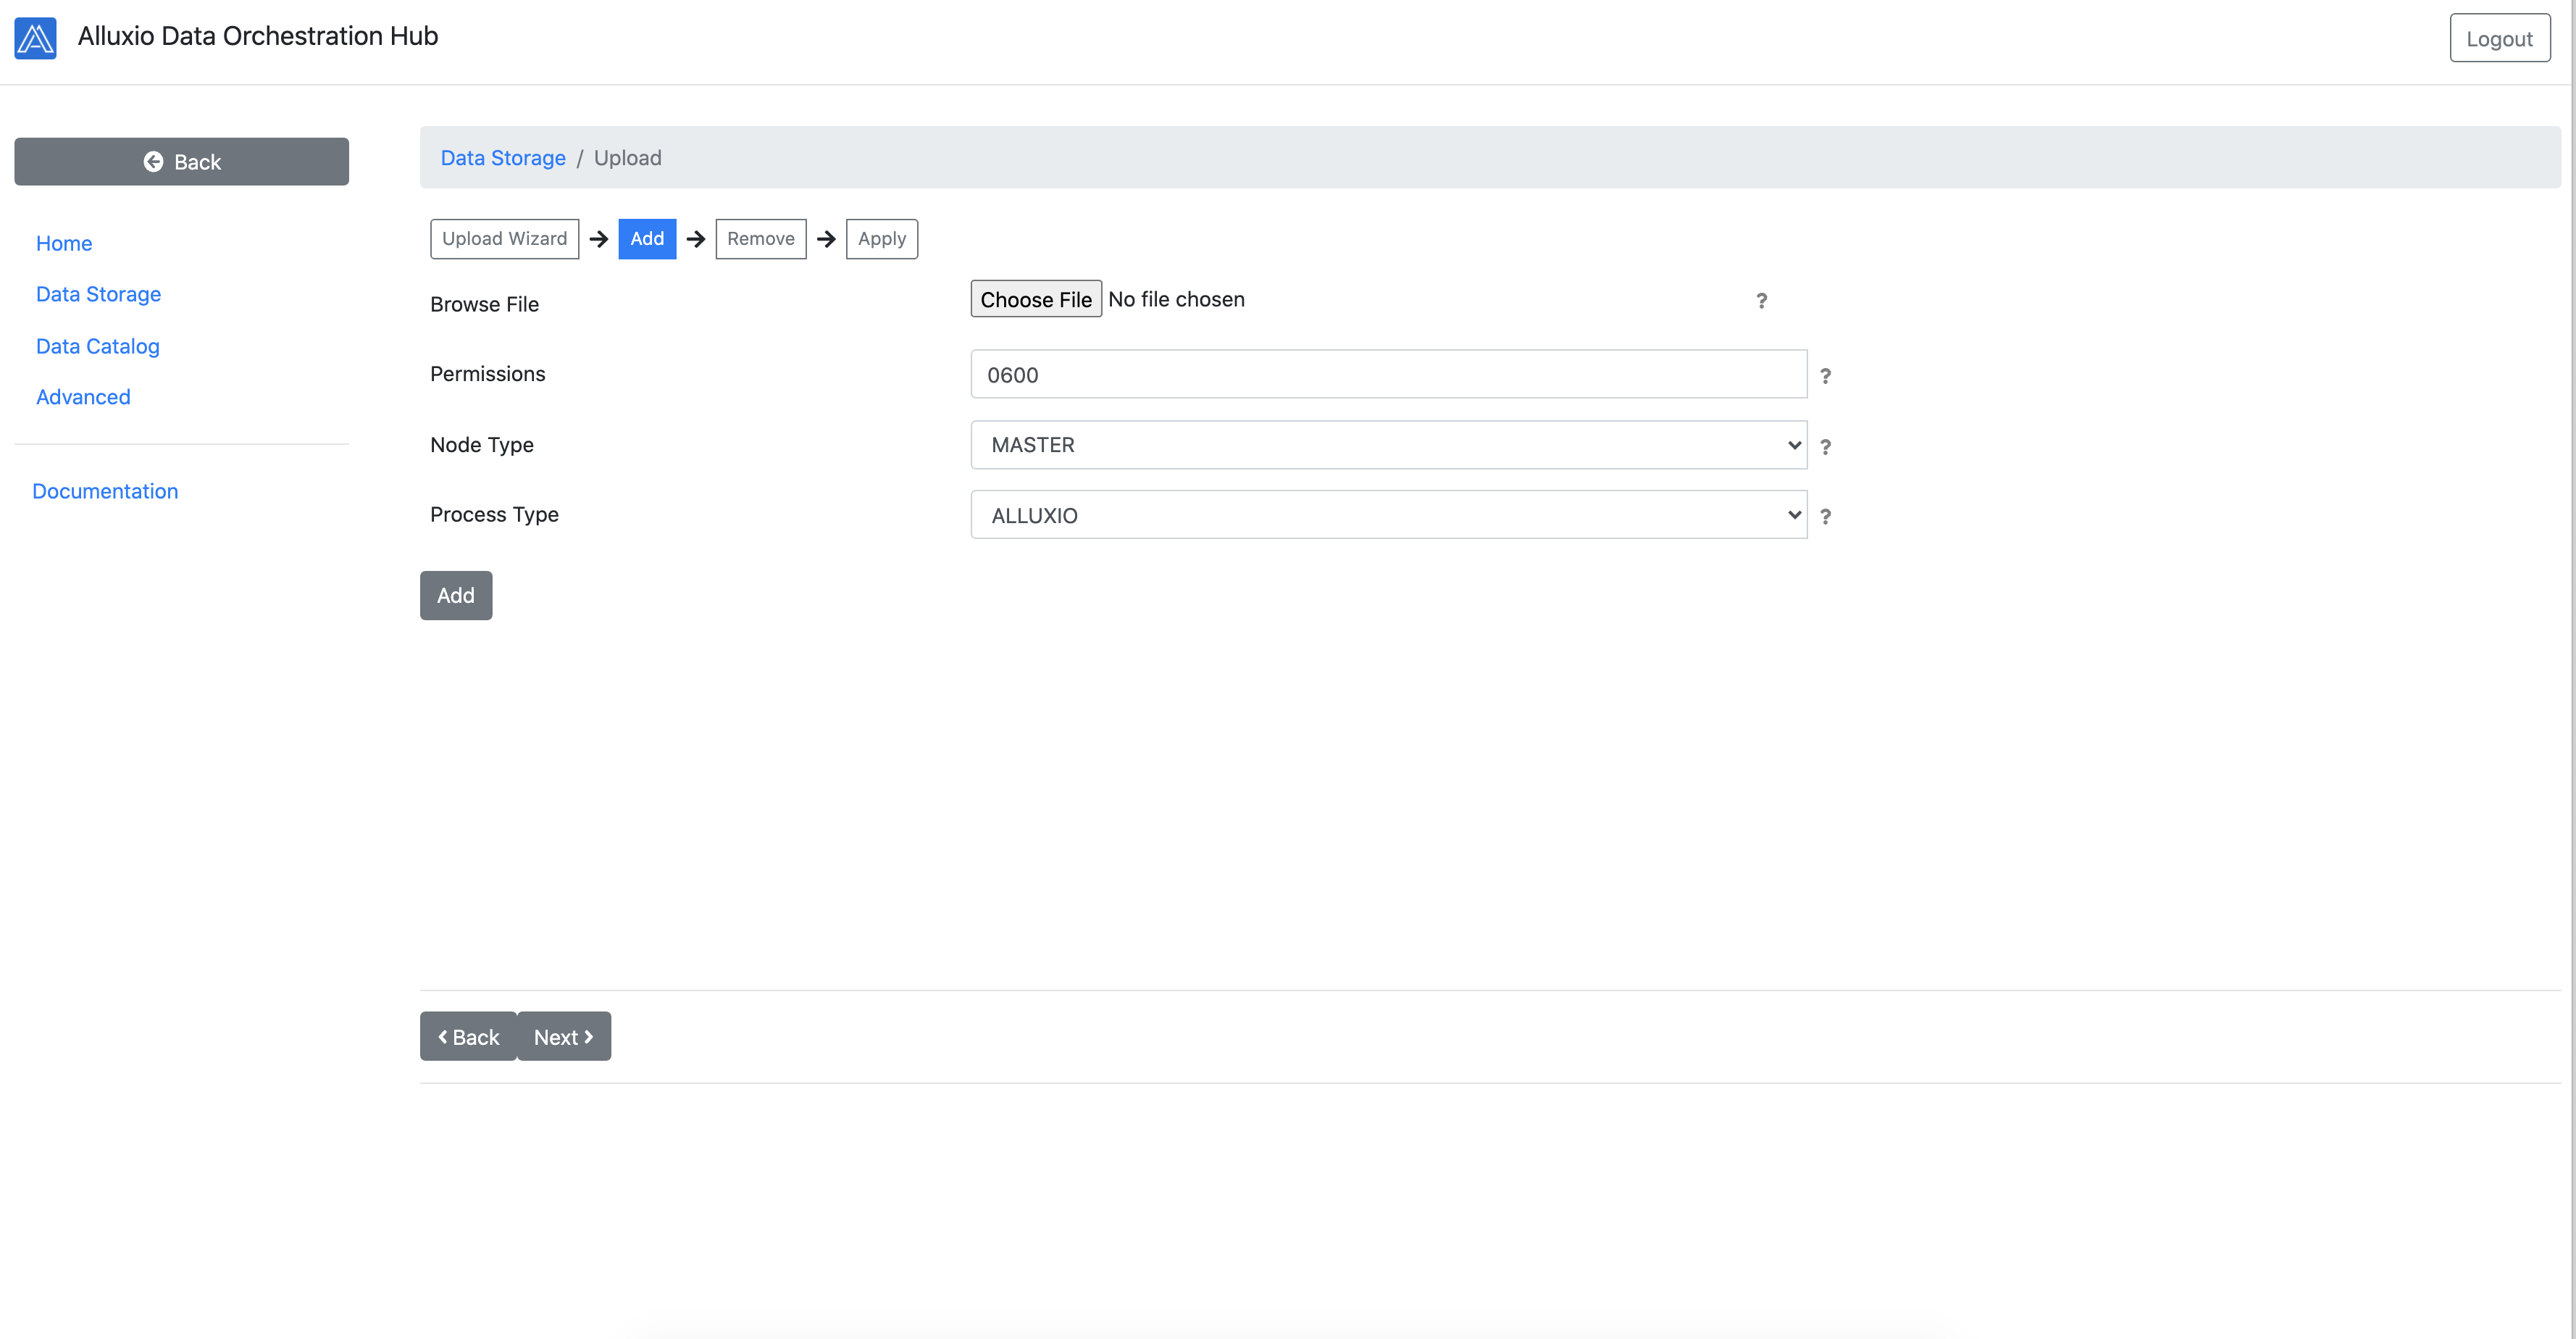This screenshot has width=2576, height=1339.
Task: Click Data Storage breadcrumb link
Action: 503,158
